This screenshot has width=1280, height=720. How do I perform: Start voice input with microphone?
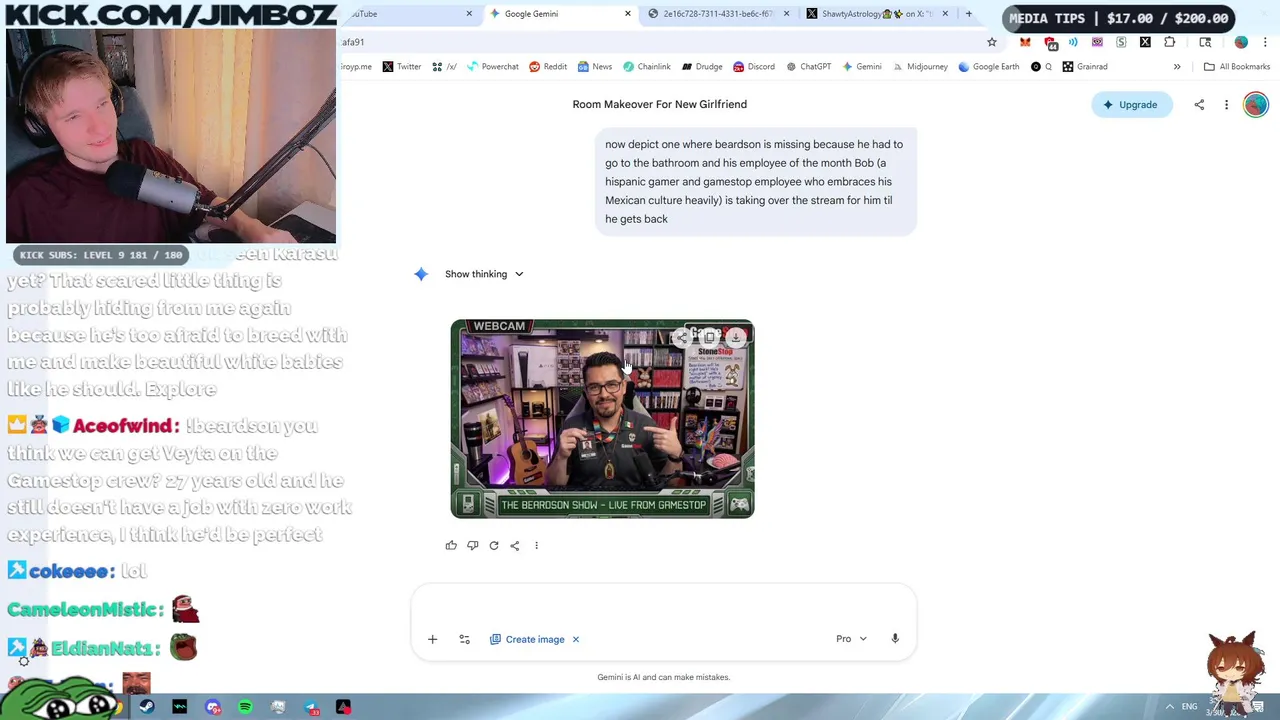click(x=895, y=639)
